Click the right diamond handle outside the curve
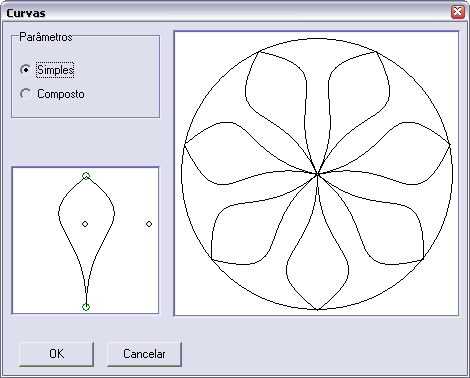Screen dimensions: 470x378 tap(149, 224)
